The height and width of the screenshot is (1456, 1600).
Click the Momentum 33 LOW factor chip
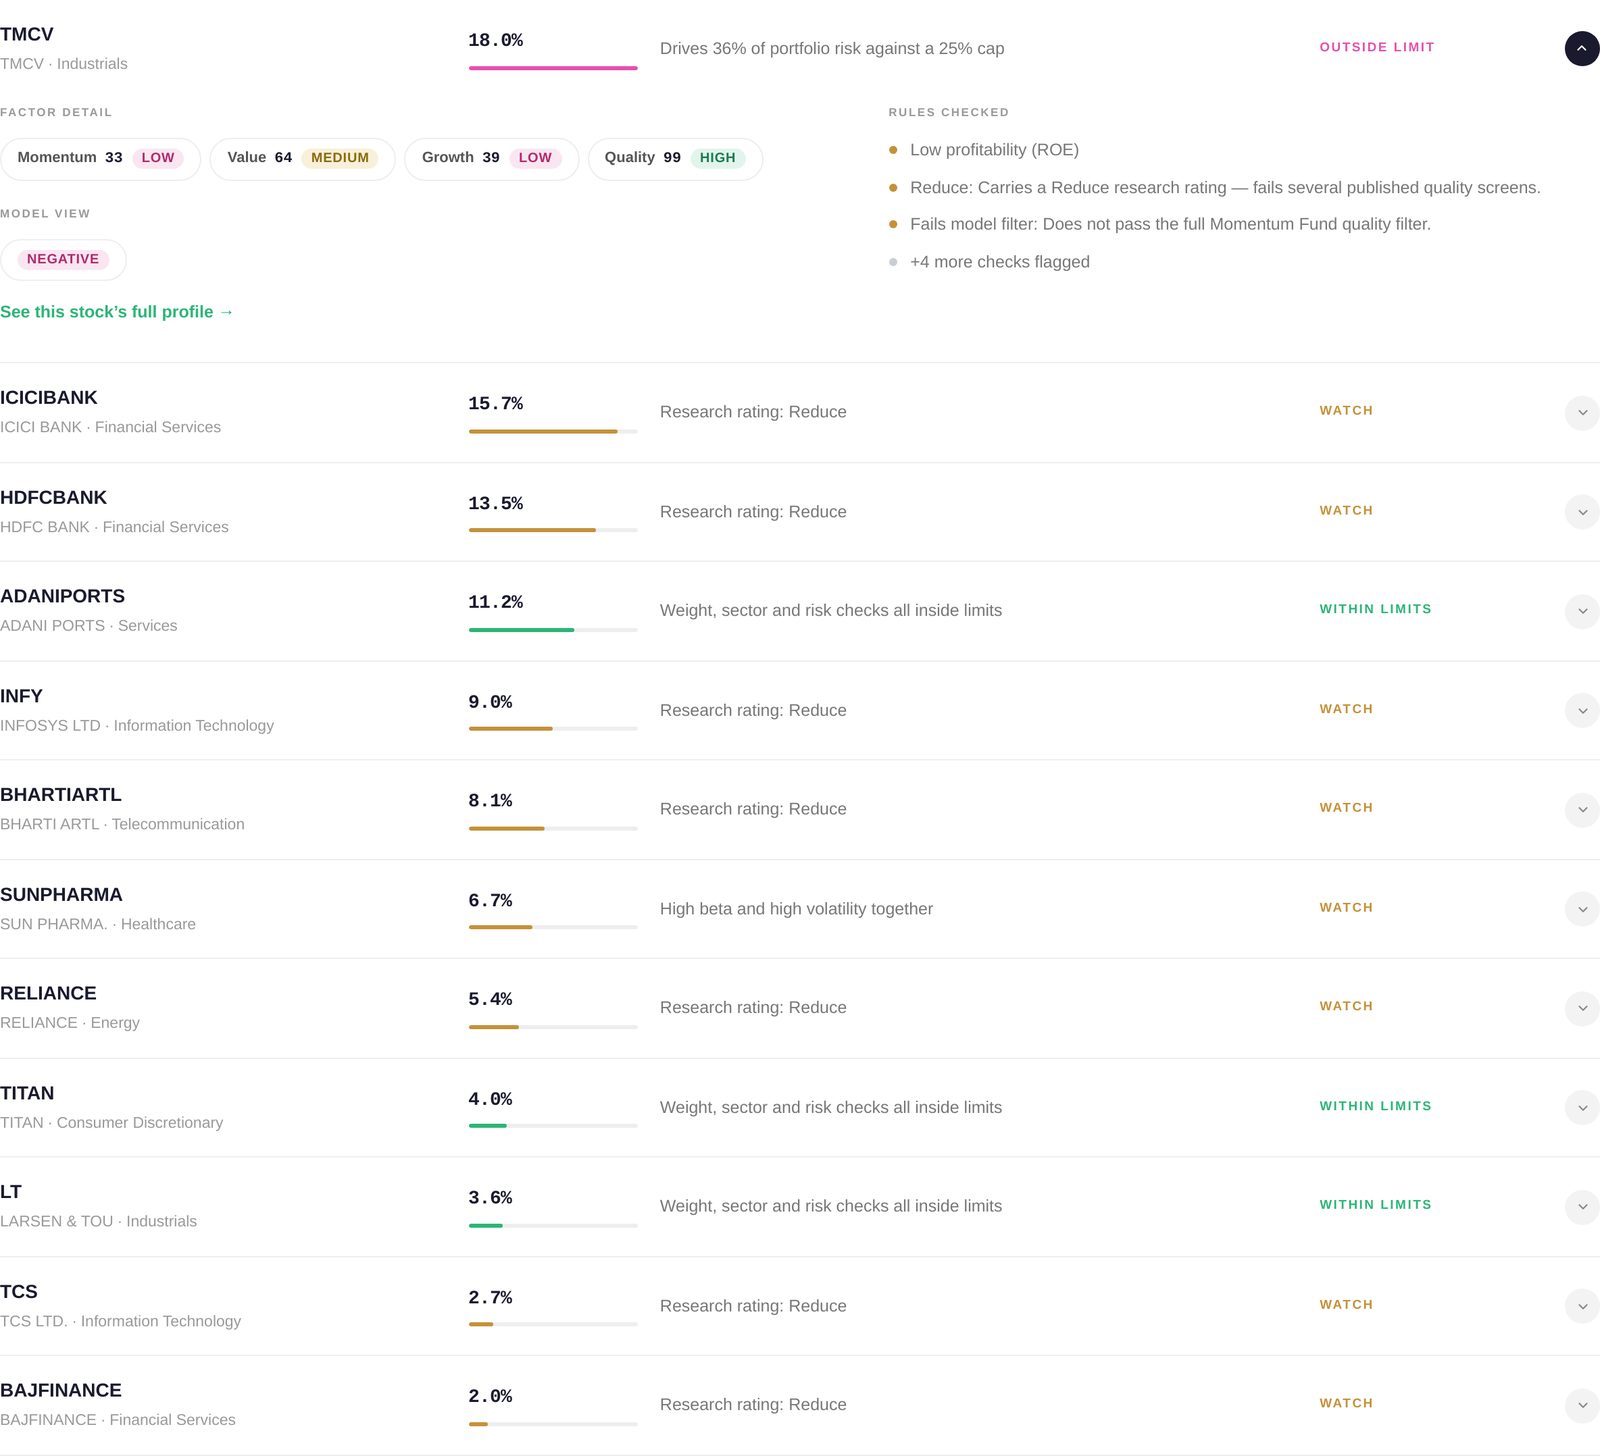(x=100, y=159)
